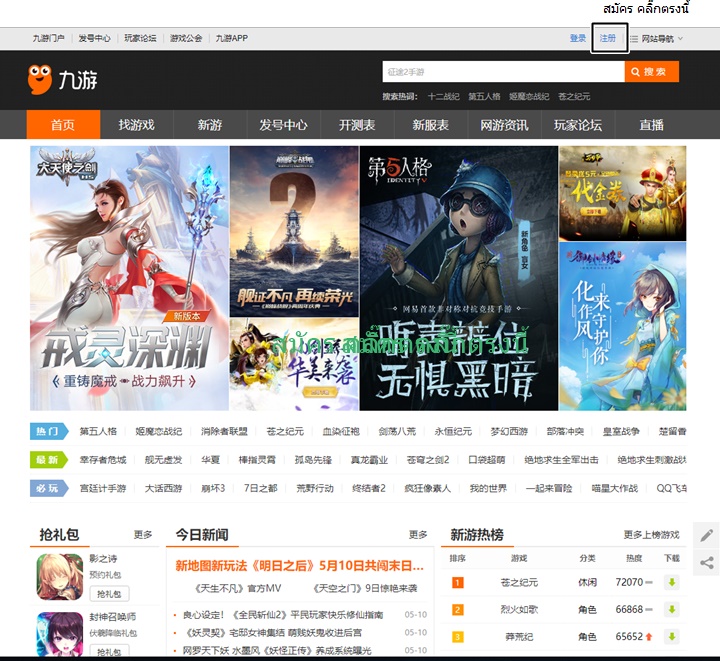The height and width of the screenshot is (661, 720).
Task: Open 口袋超萌 in 最新 row
Action: coord(486,459)
